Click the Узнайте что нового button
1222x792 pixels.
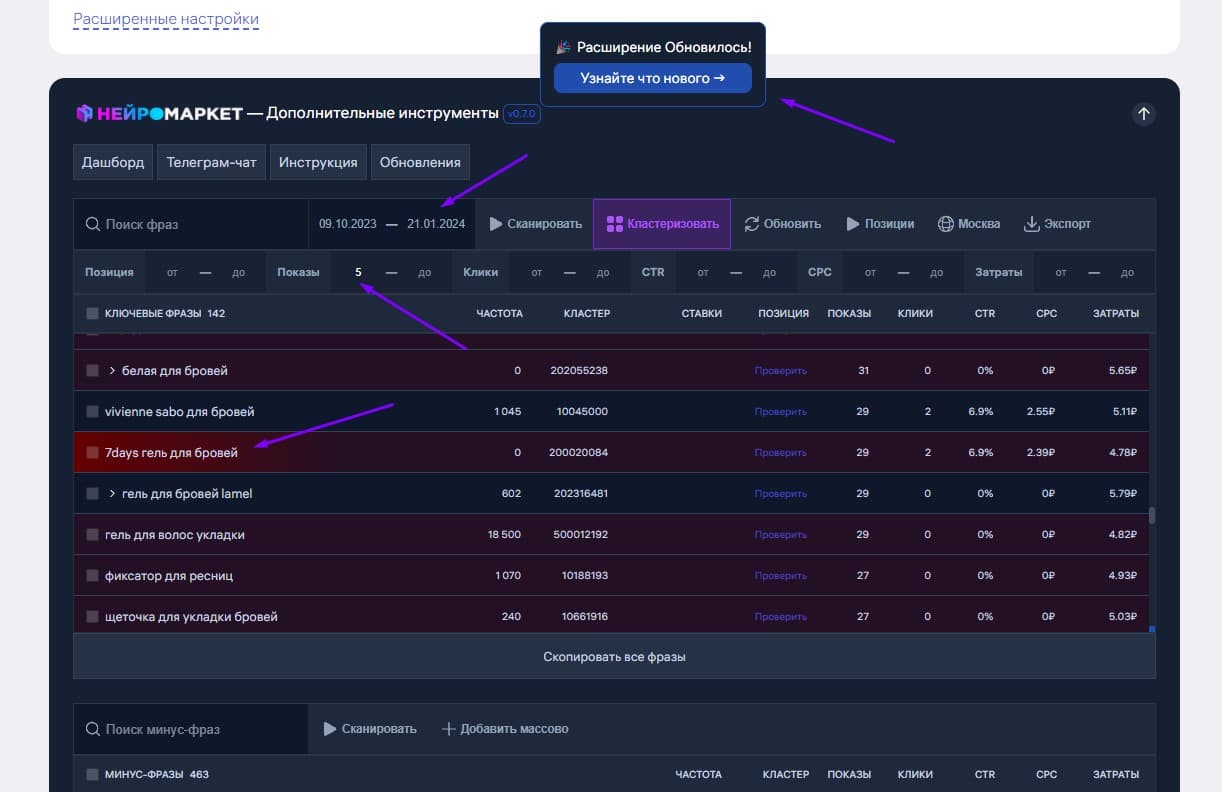[x=653, y=78]
